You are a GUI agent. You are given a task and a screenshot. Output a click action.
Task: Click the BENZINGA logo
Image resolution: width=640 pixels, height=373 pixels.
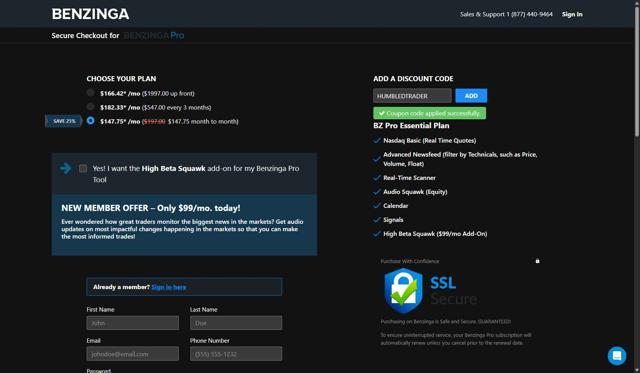coord(90,14)
